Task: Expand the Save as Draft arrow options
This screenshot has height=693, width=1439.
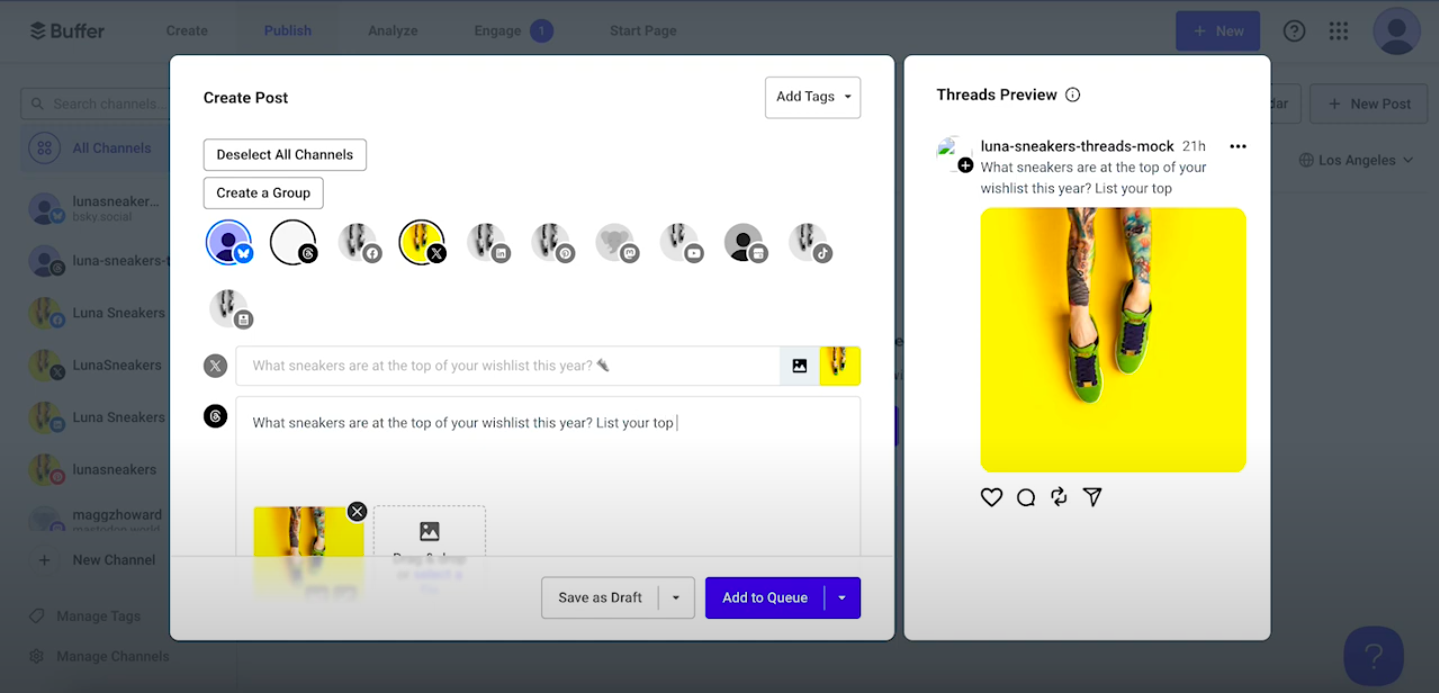Action: [676, 598]
